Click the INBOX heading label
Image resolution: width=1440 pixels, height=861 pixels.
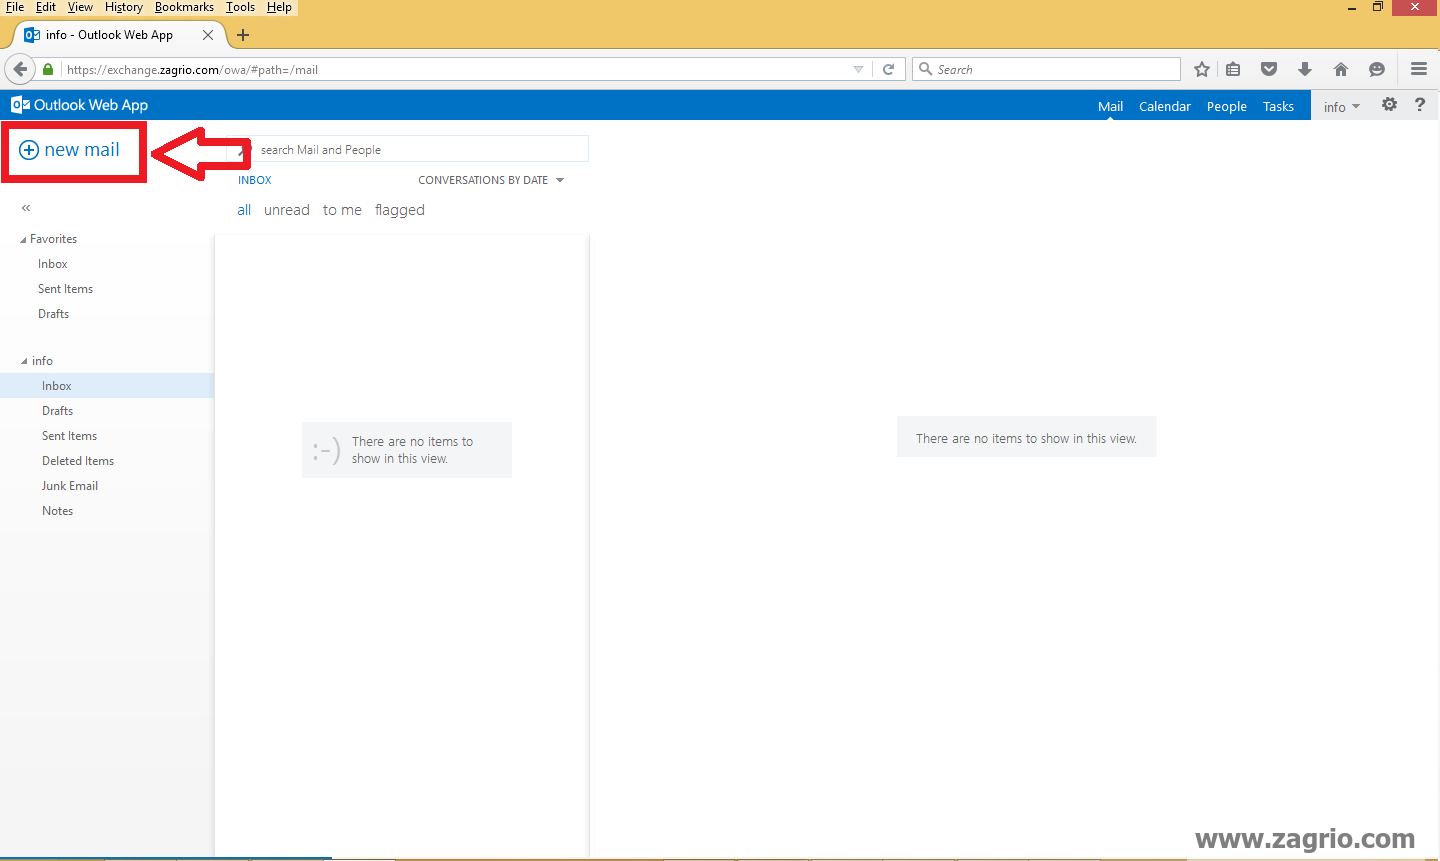(255, 180)
